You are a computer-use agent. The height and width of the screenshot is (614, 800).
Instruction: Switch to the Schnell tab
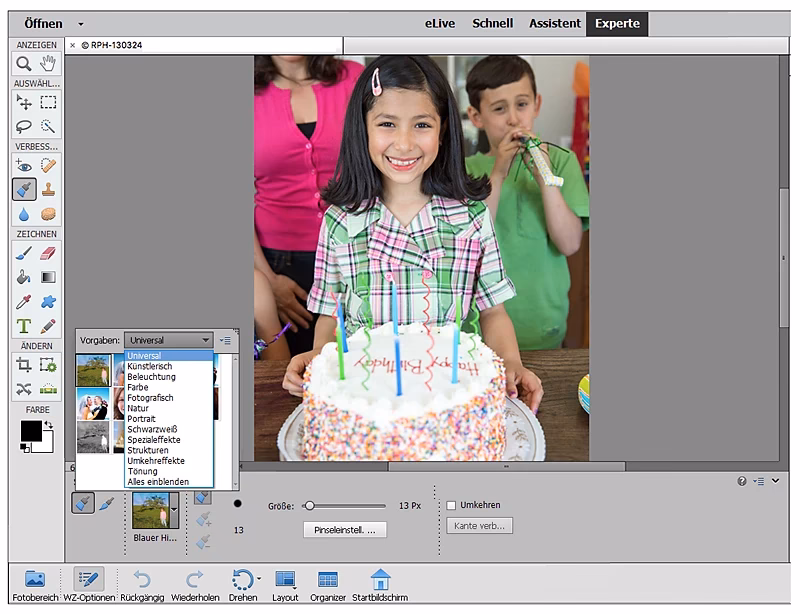[x=493, y=23]
